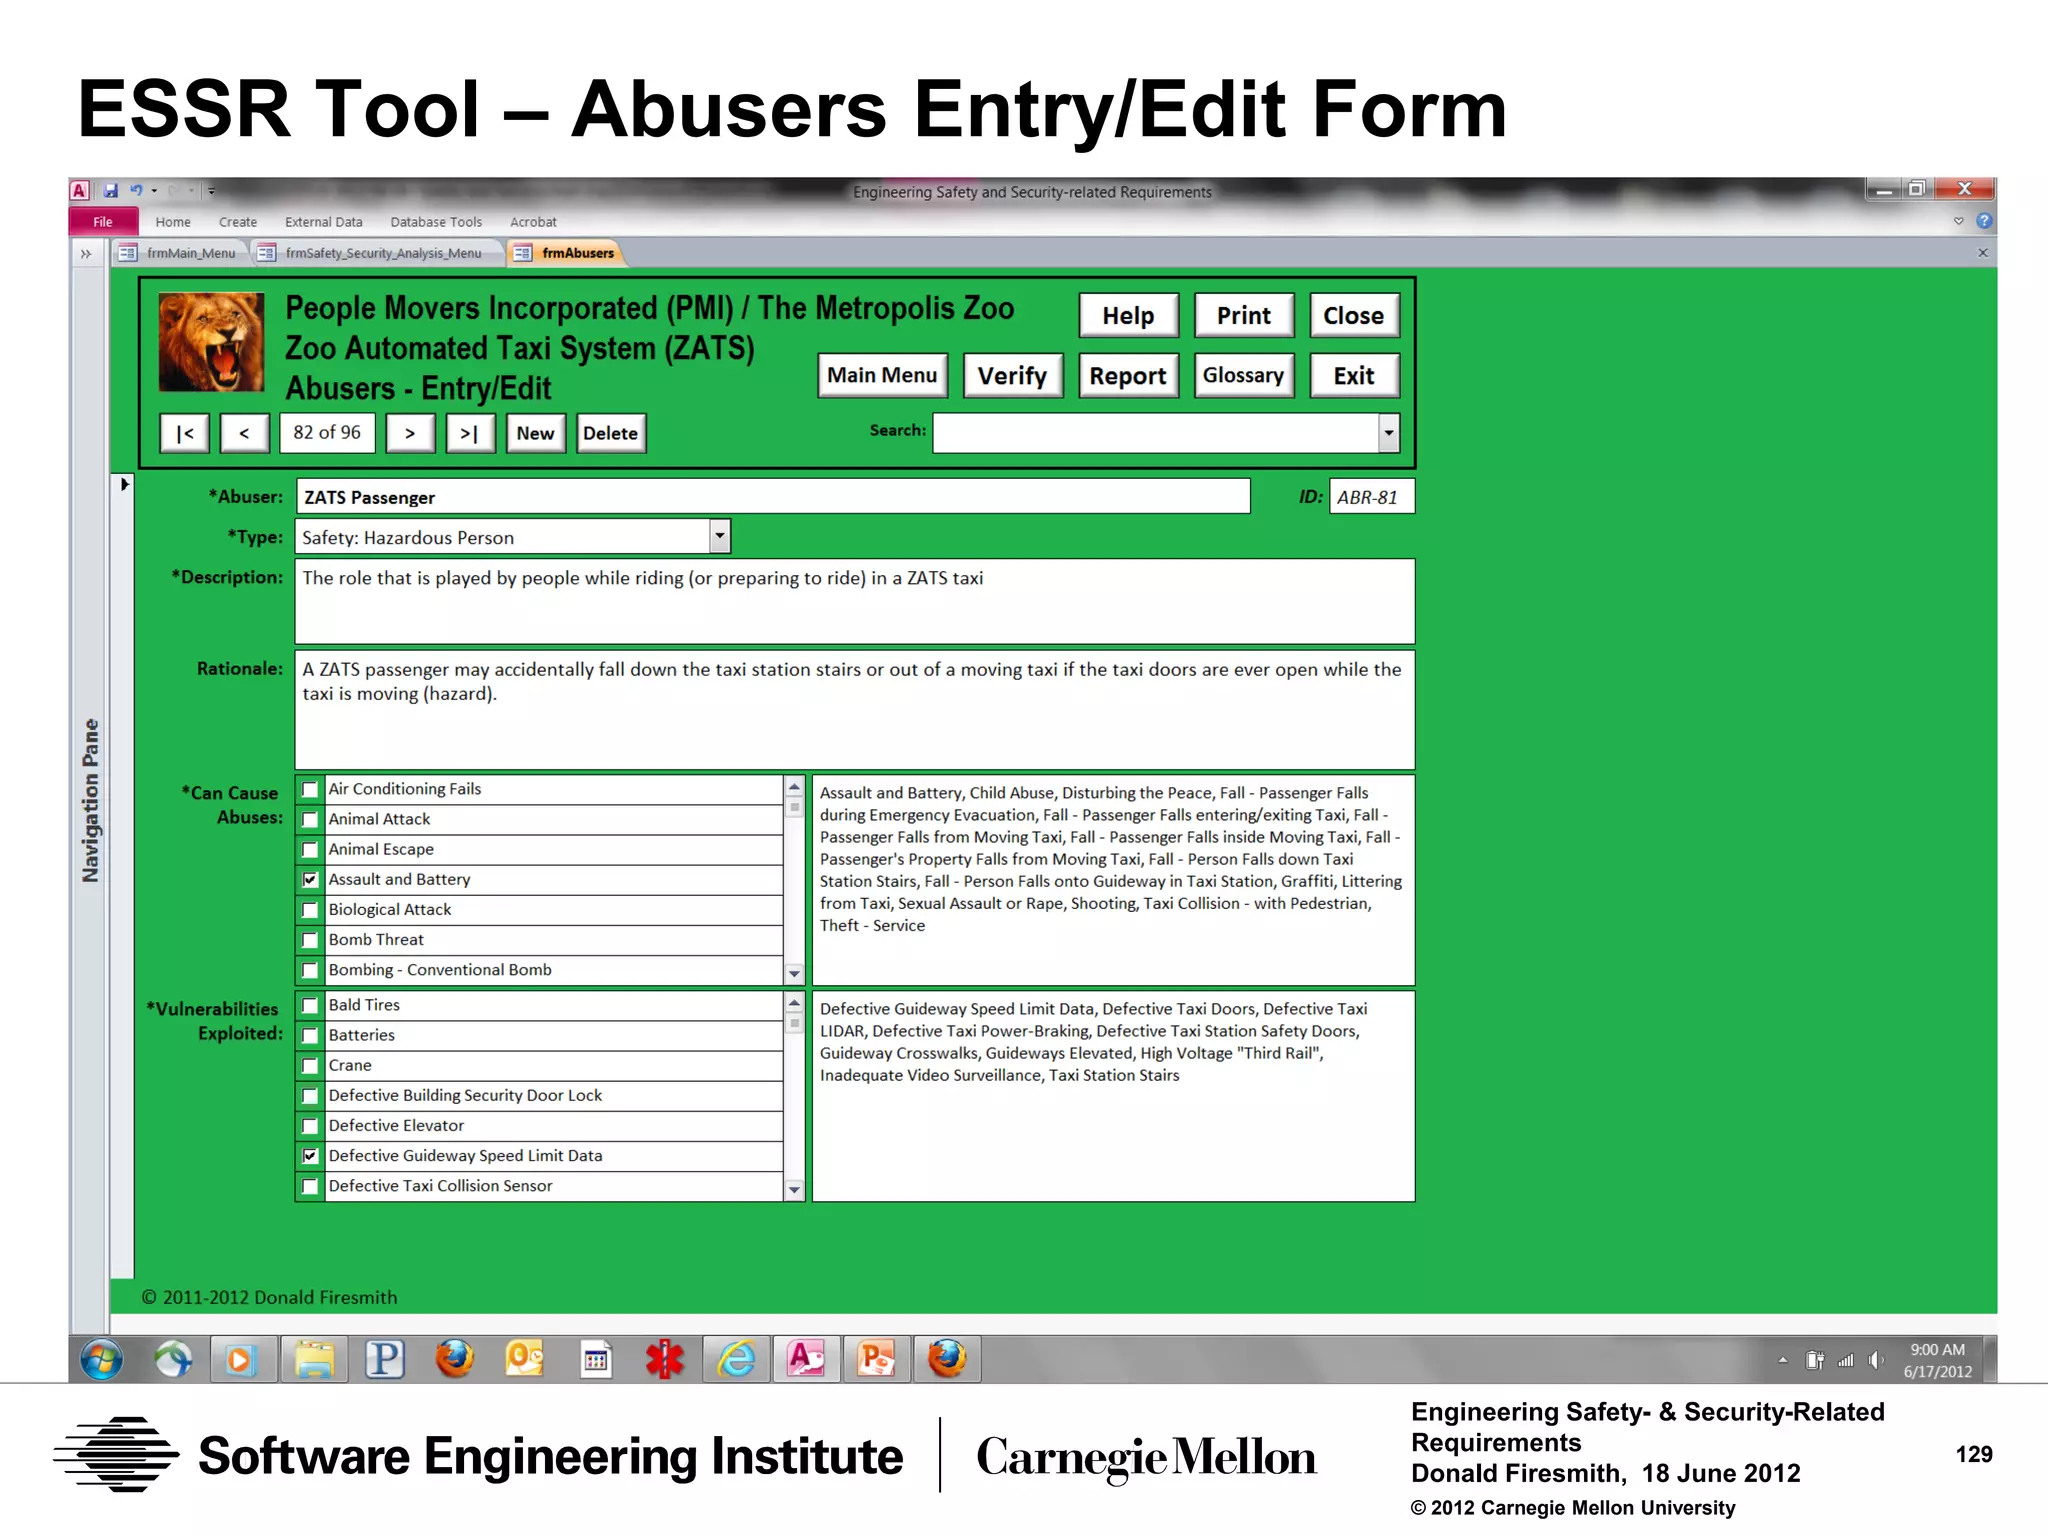The height and width of the screenshot is (1536, 2048).
Task: Click the lion logo image
Action: pyautogui.click(x=211, y=341)
